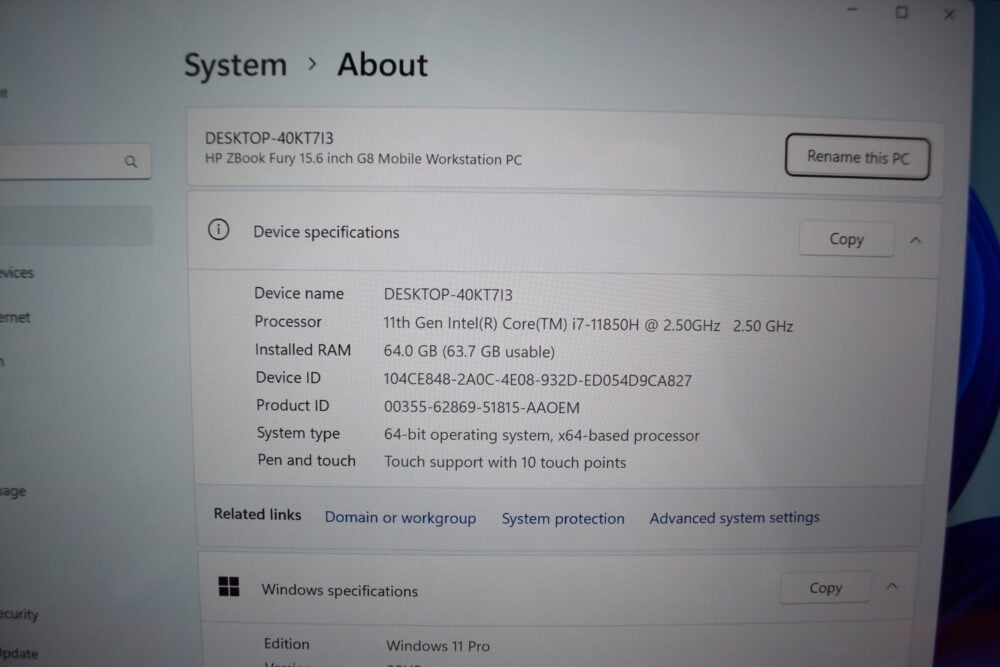This screenshot has height=667, width=1000.
Task: Click the search magnifier icon in sidebar
Action: [131, 161]
